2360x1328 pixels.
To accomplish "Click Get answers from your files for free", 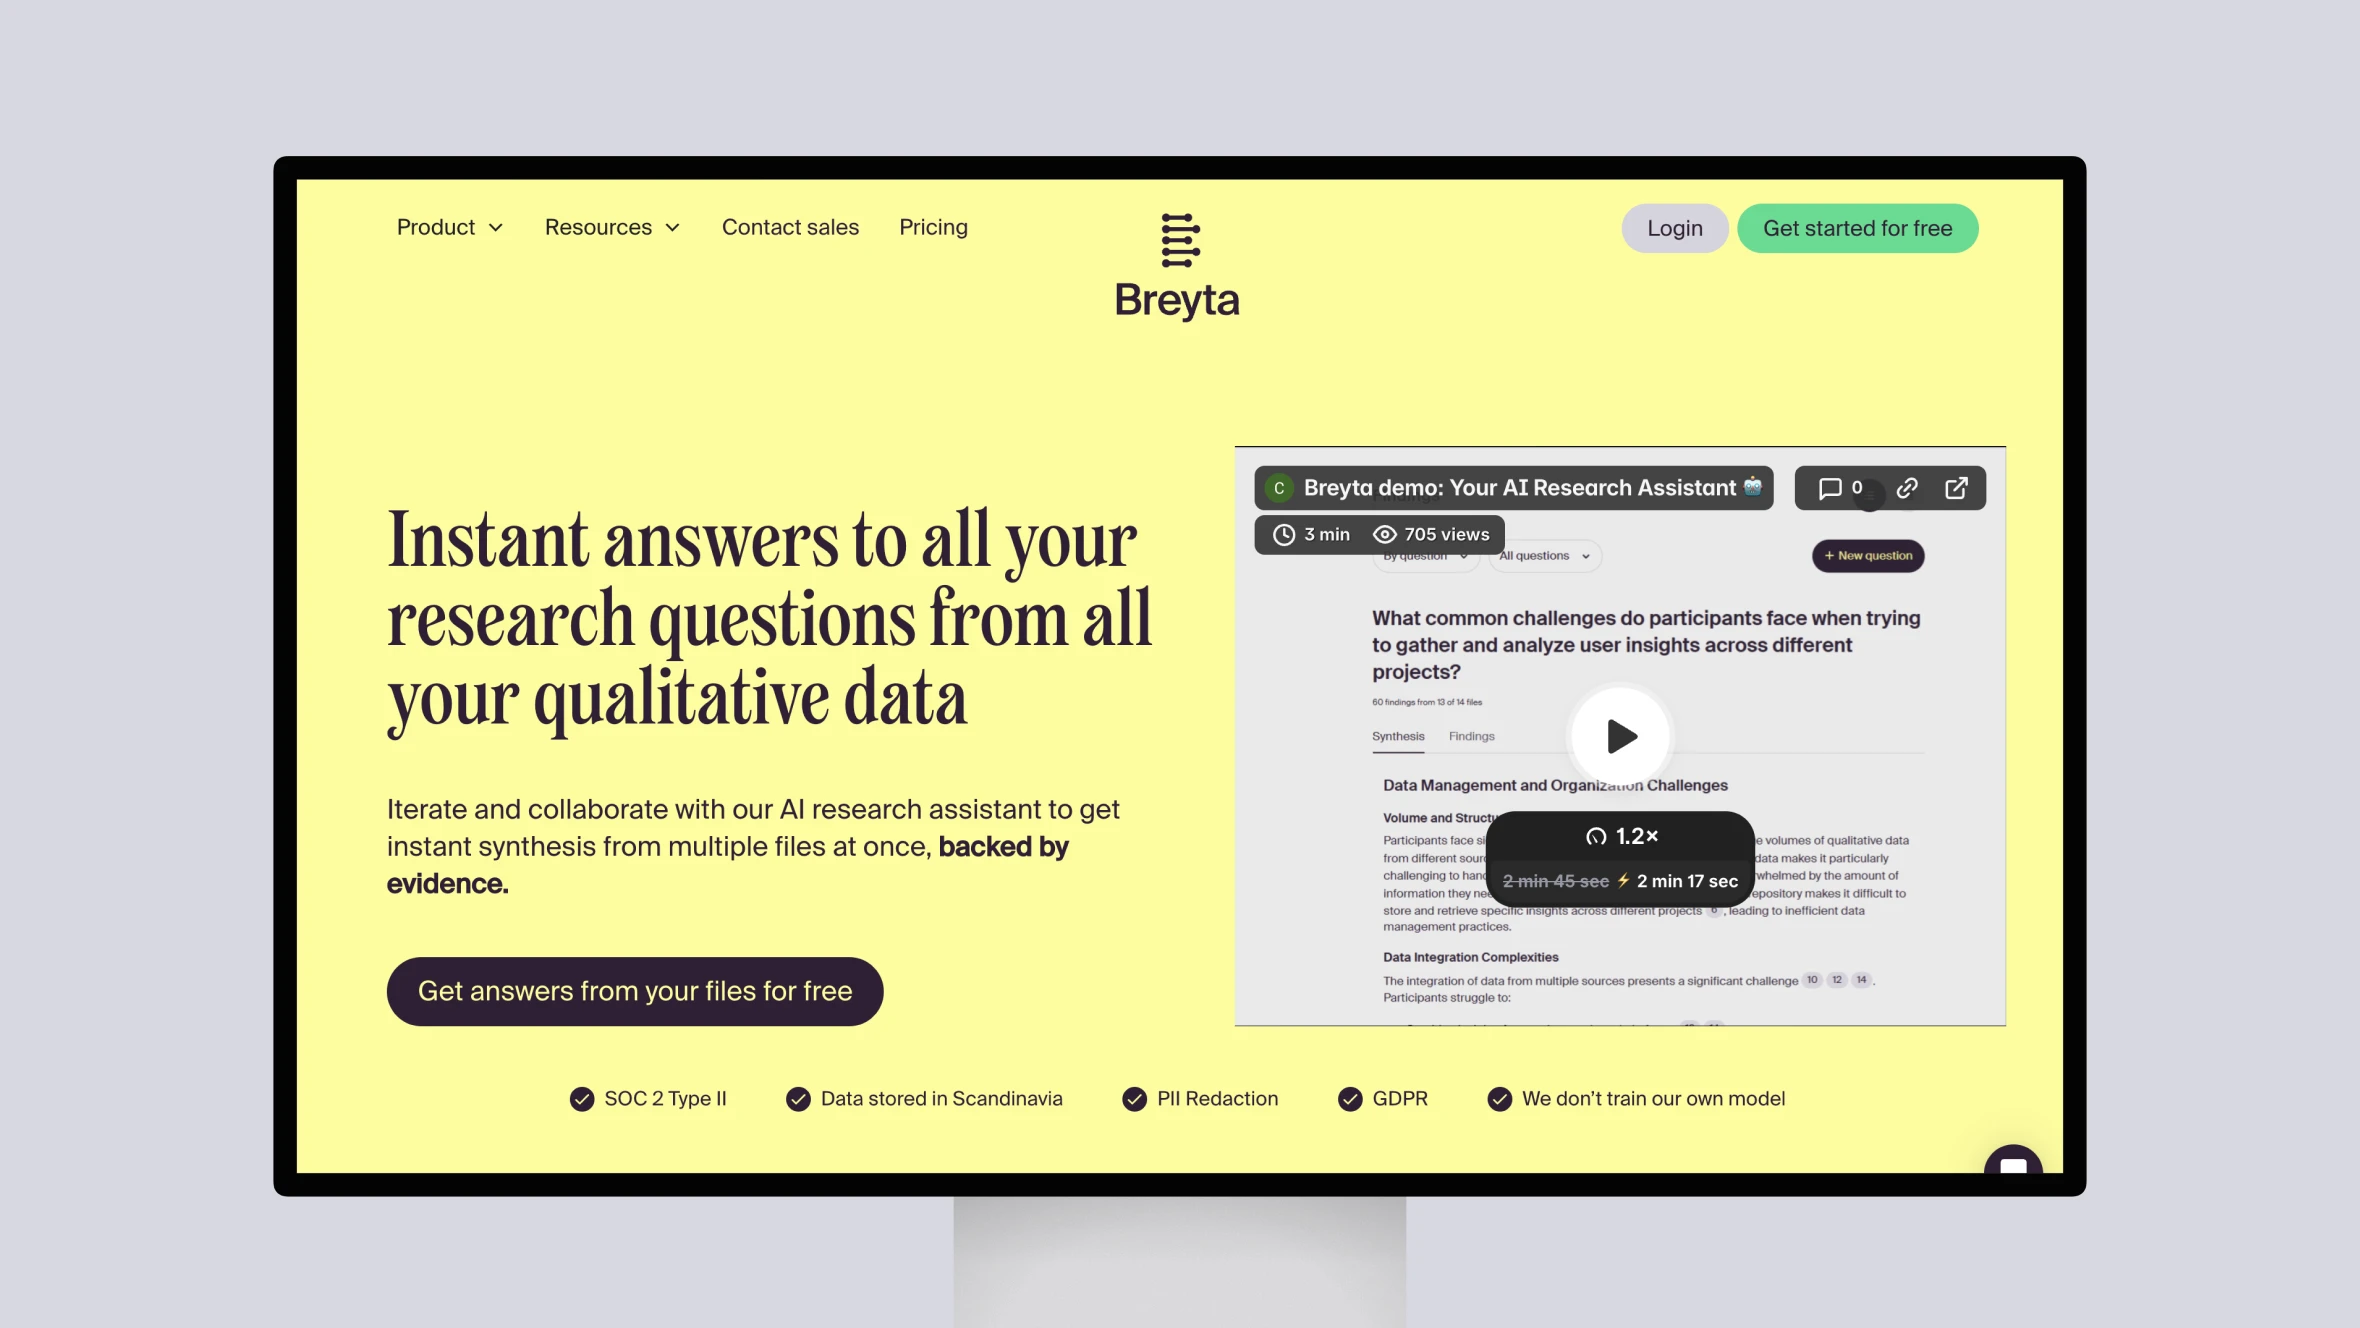I will coord(634,991).
